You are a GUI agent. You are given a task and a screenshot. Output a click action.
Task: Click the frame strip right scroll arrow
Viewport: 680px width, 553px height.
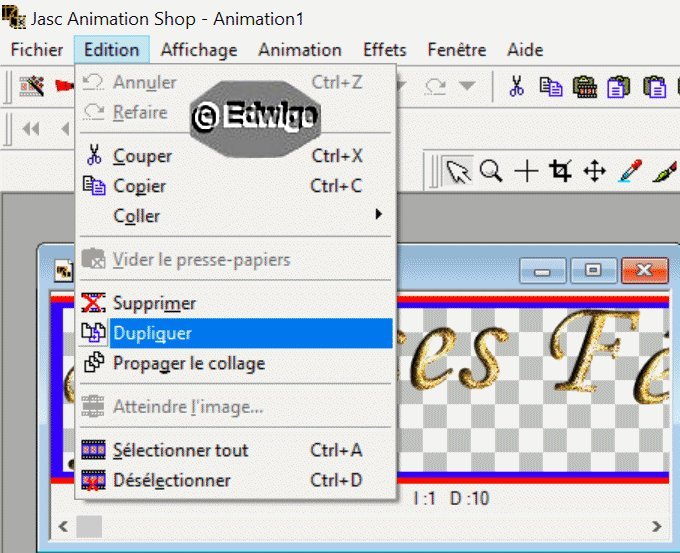pyautogui.click(x=657, y=527)
